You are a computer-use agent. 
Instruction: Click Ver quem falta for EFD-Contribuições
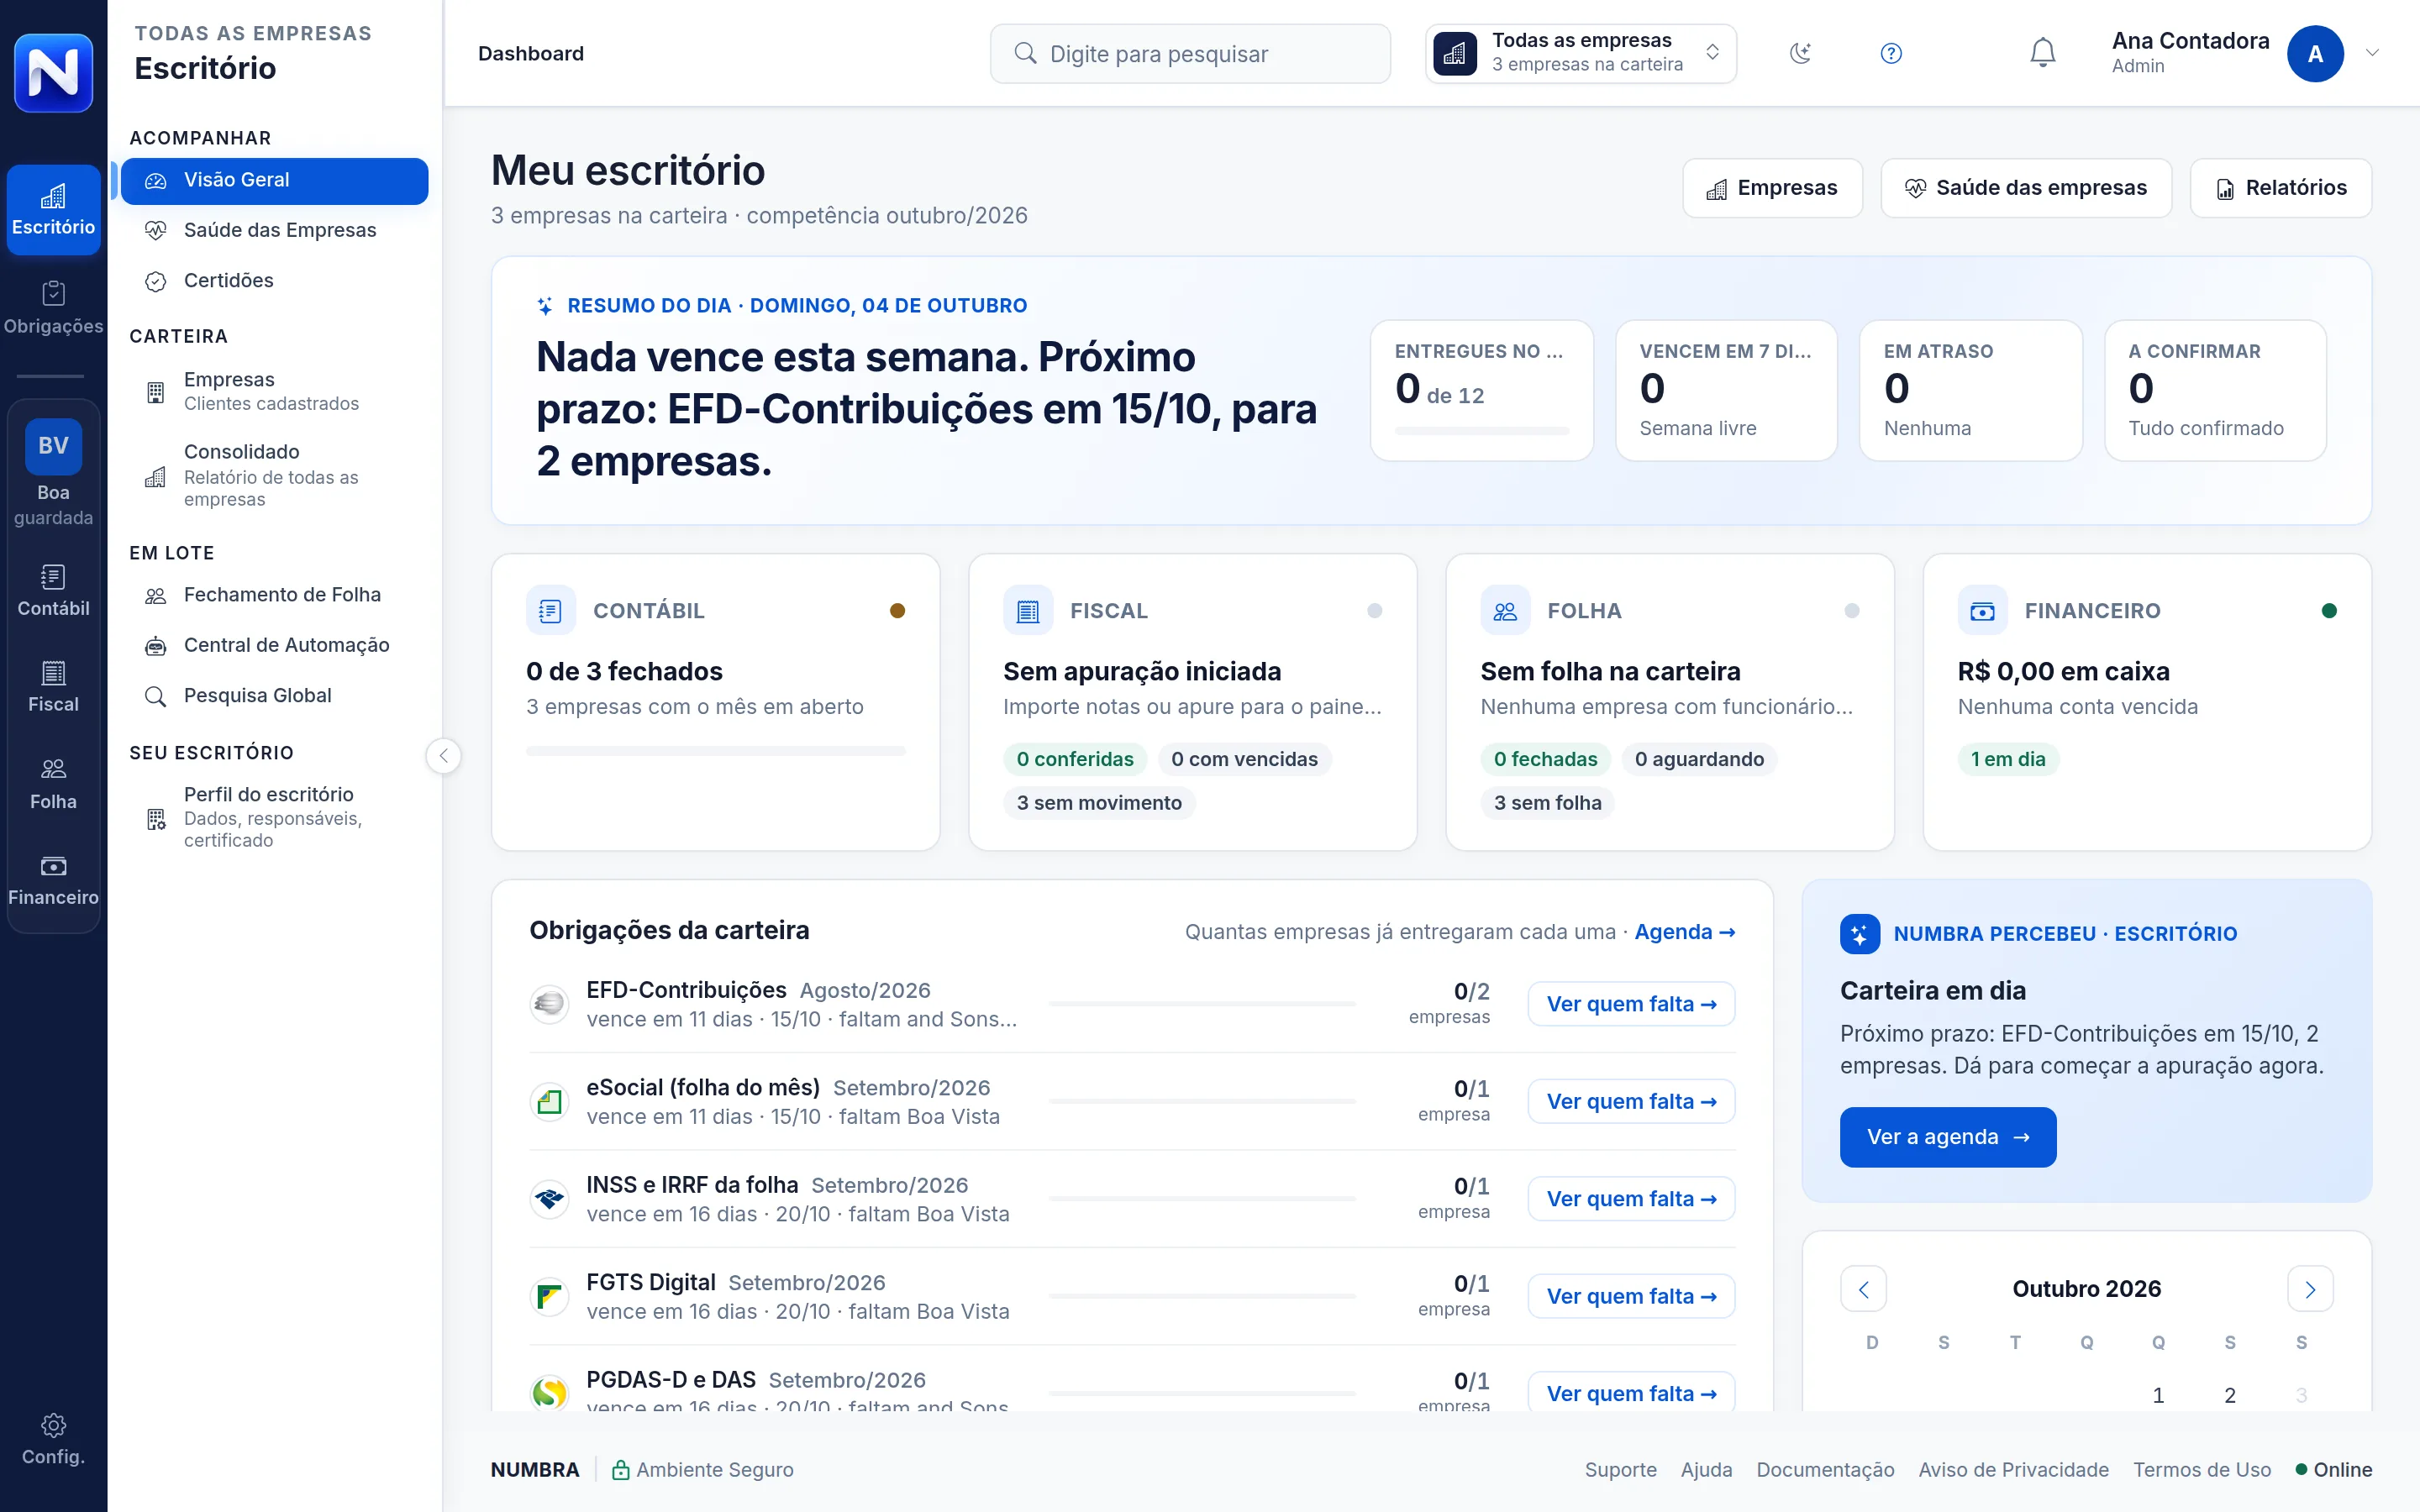pos(1631,1004)
